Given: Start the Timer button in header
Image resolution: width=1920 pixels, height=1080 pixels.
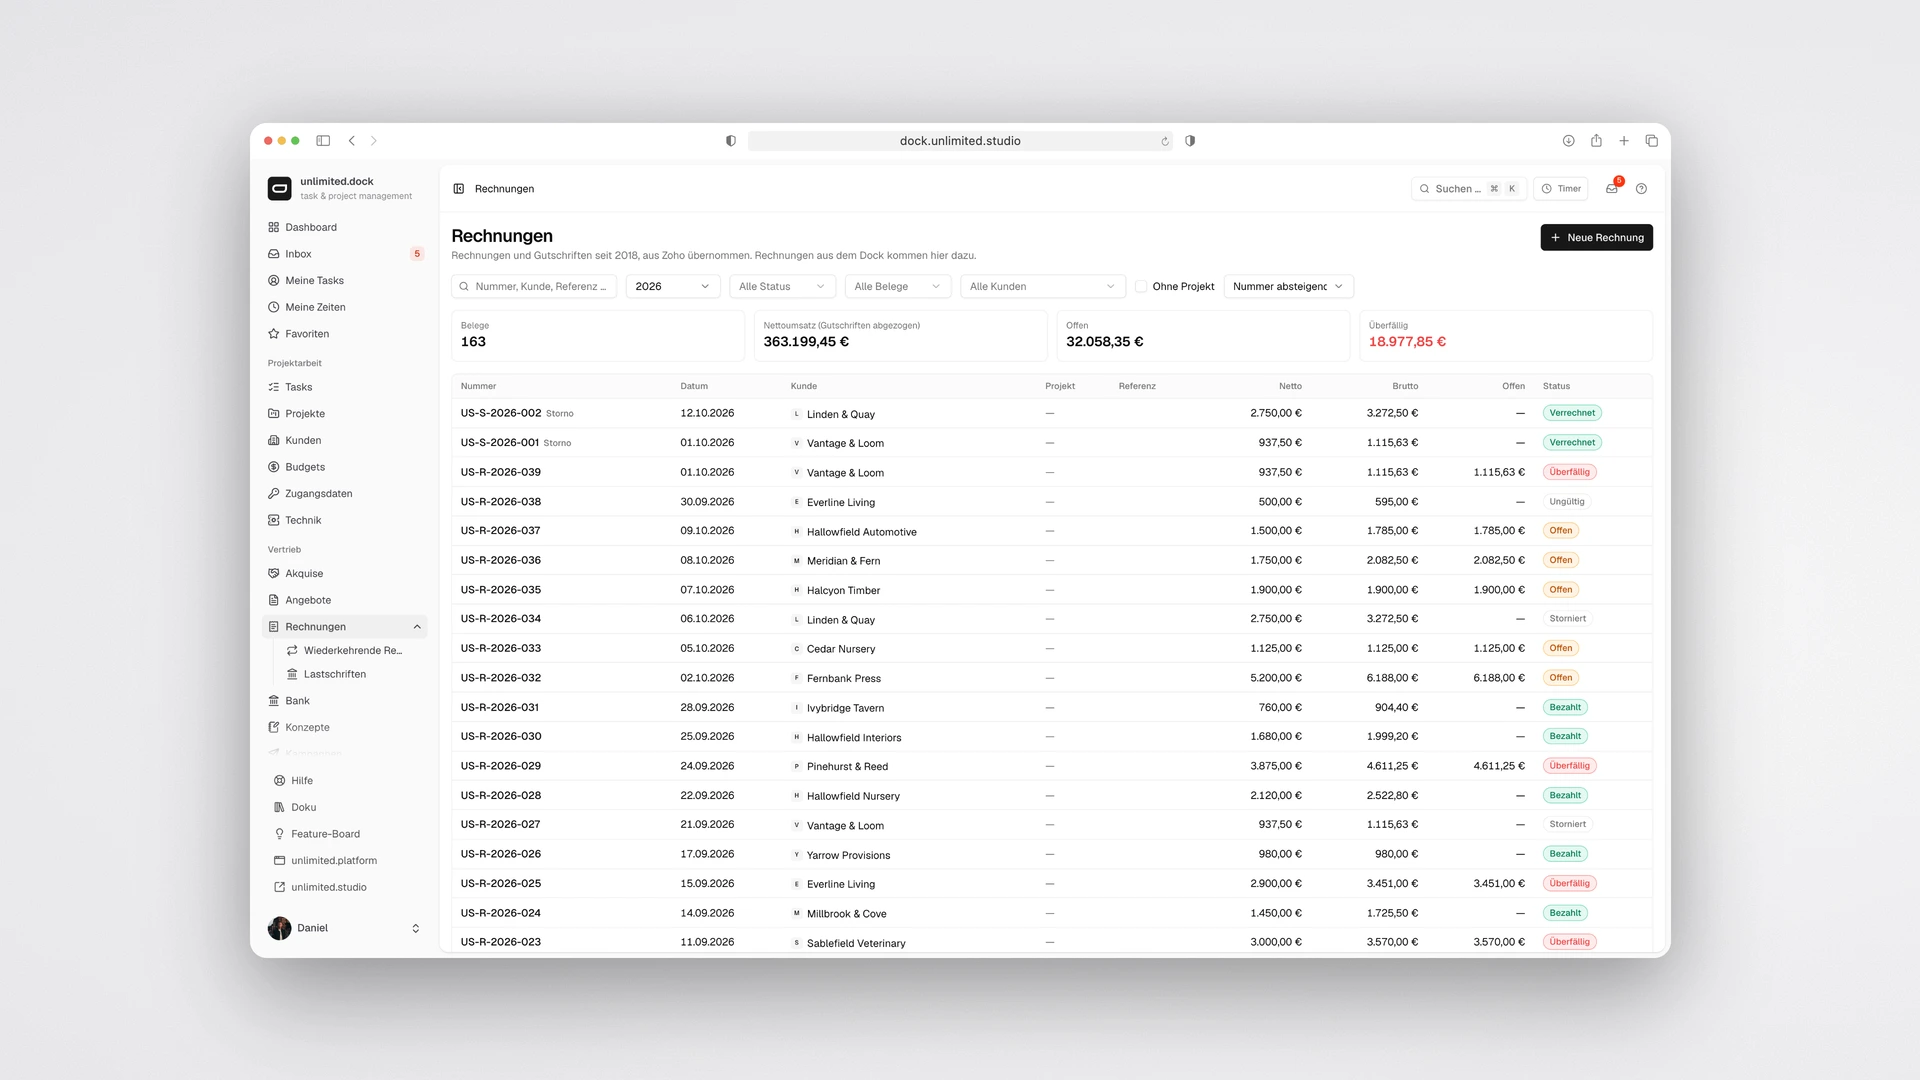Looking at the screenshot, I should coord(1561,188).
